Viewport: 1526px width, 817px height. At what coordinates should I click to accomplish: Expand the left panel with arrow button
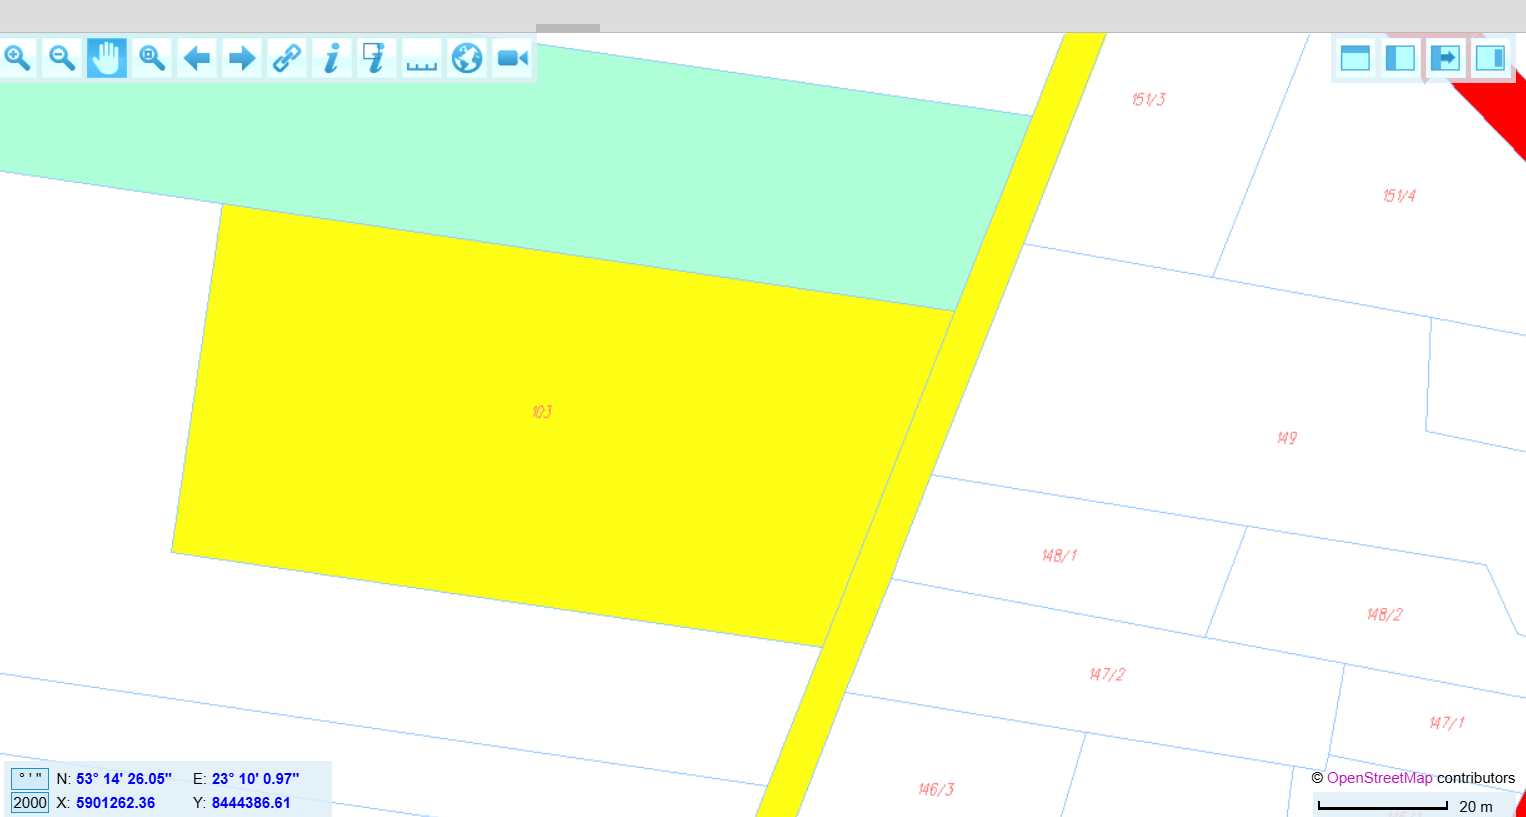click(1445, 58)
